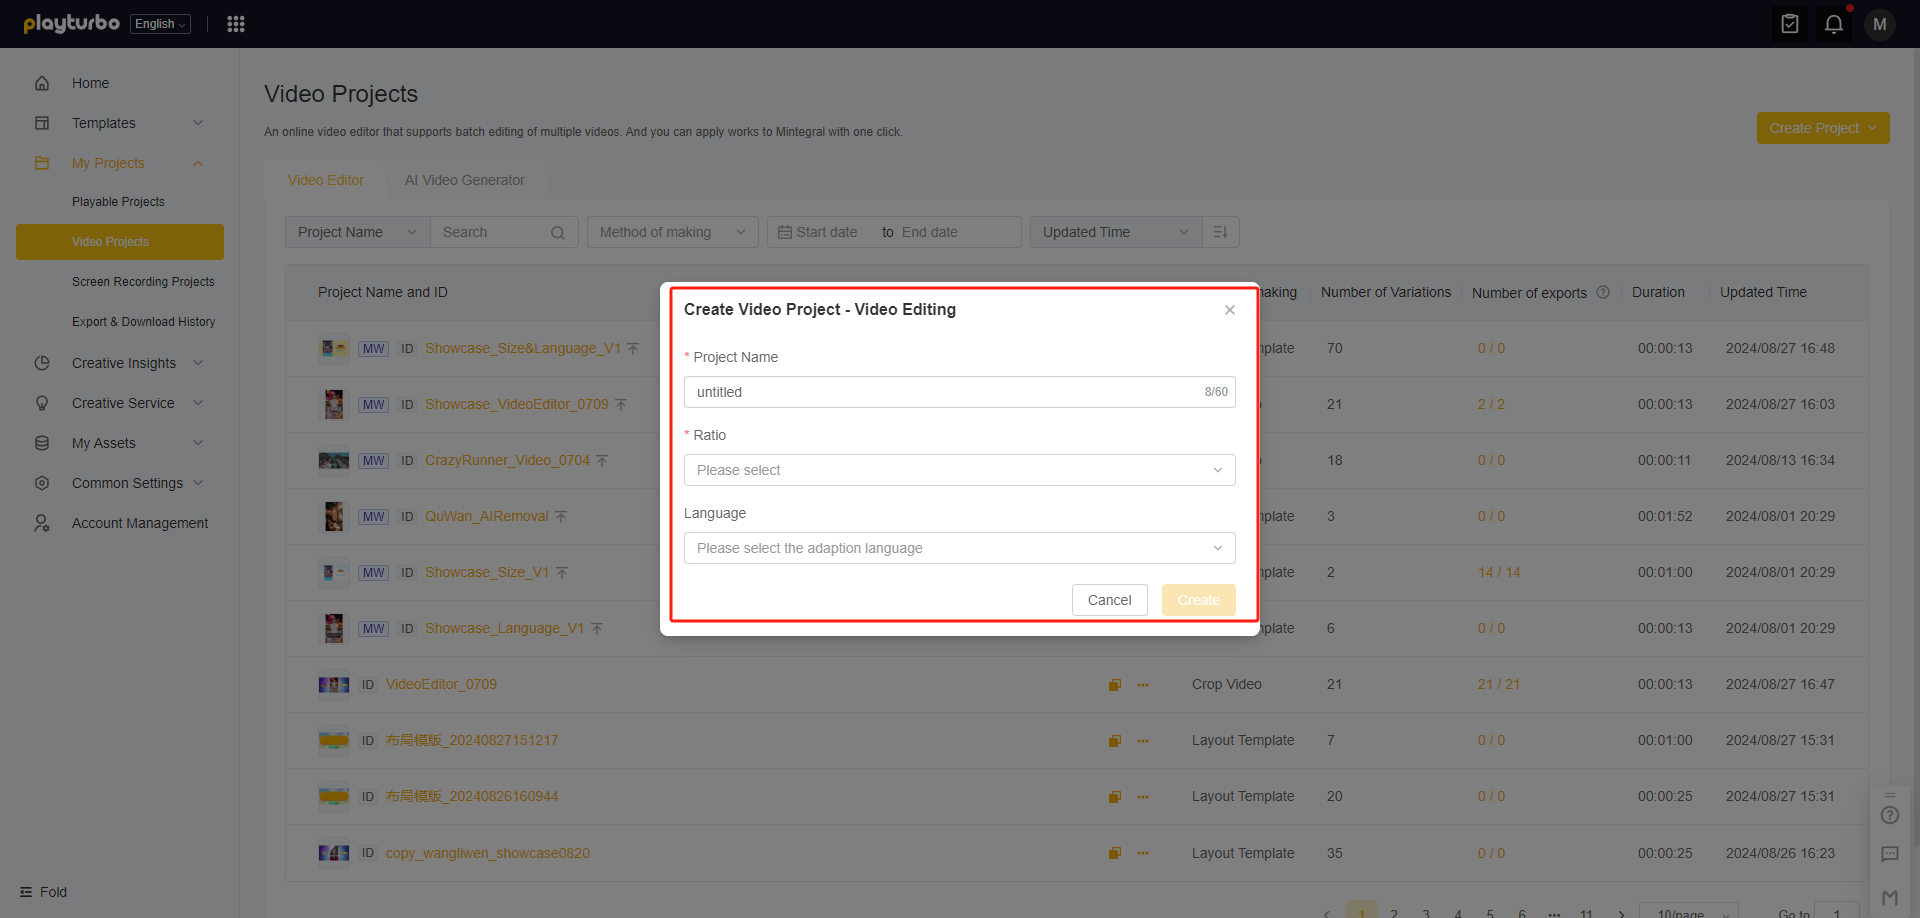
Task: Open the Ratio dropdown
Action: click(959, 470)
